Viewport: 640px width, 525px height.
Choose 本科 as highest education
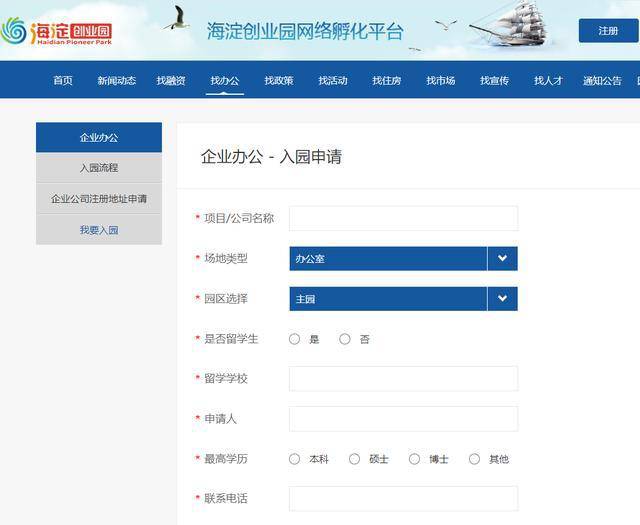click(x=295, y=459)
